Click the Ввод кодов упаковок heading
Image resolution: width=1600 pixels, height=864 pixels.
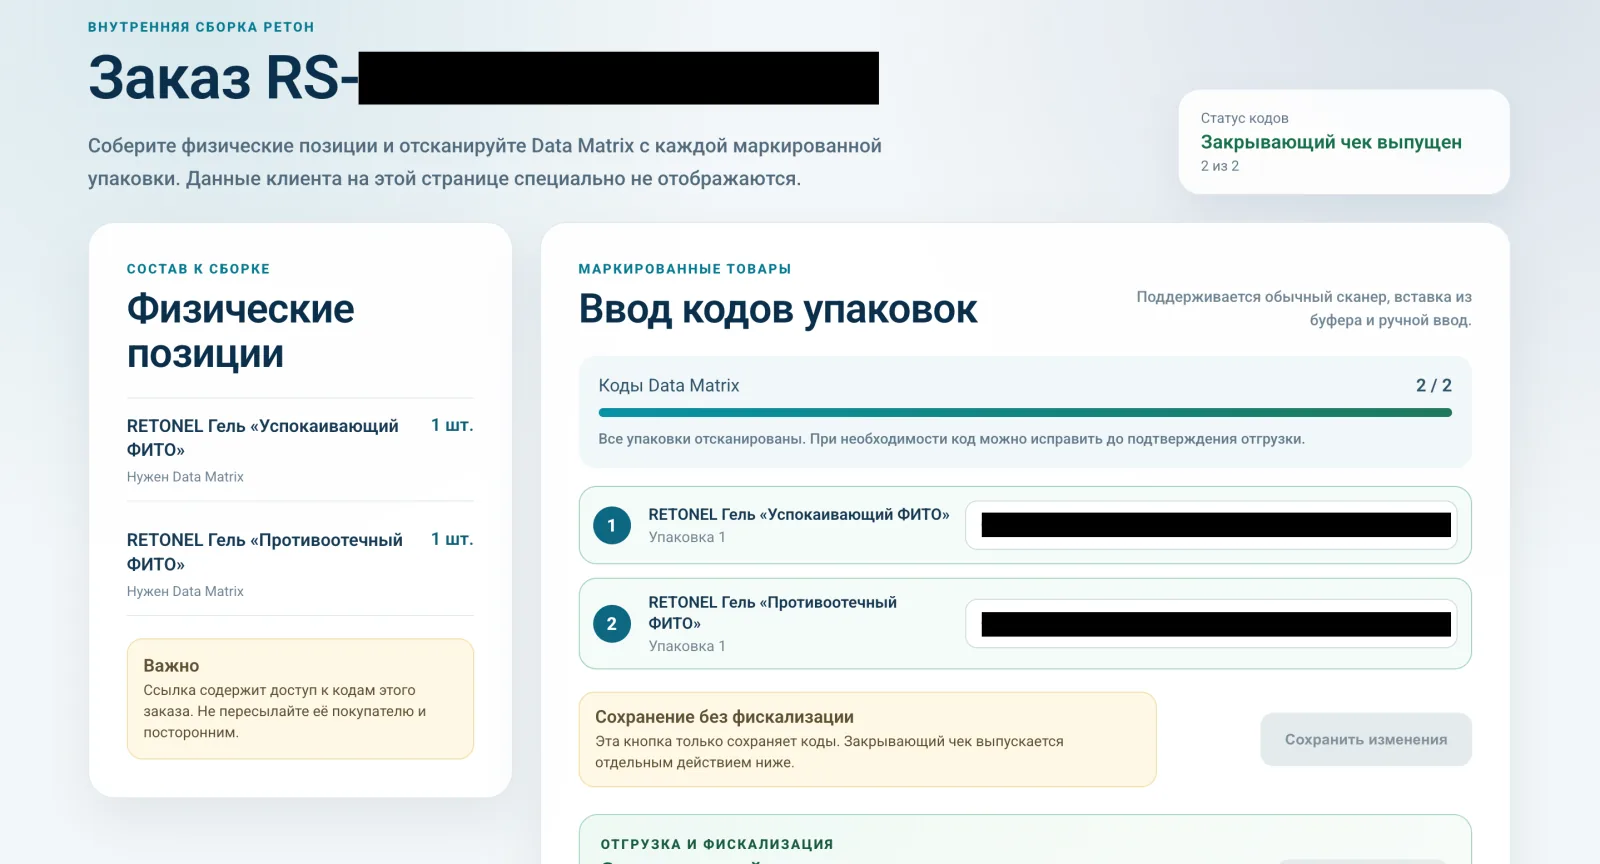point(778,309)
